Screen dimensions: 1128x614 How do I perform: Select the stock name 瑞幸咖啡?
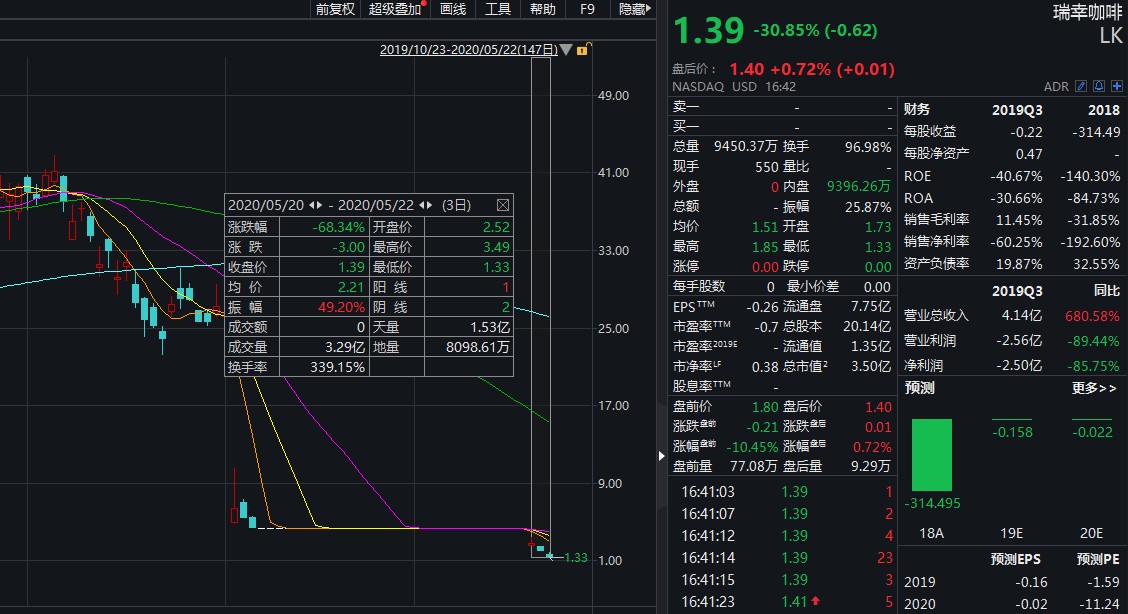pos(1087,12)
